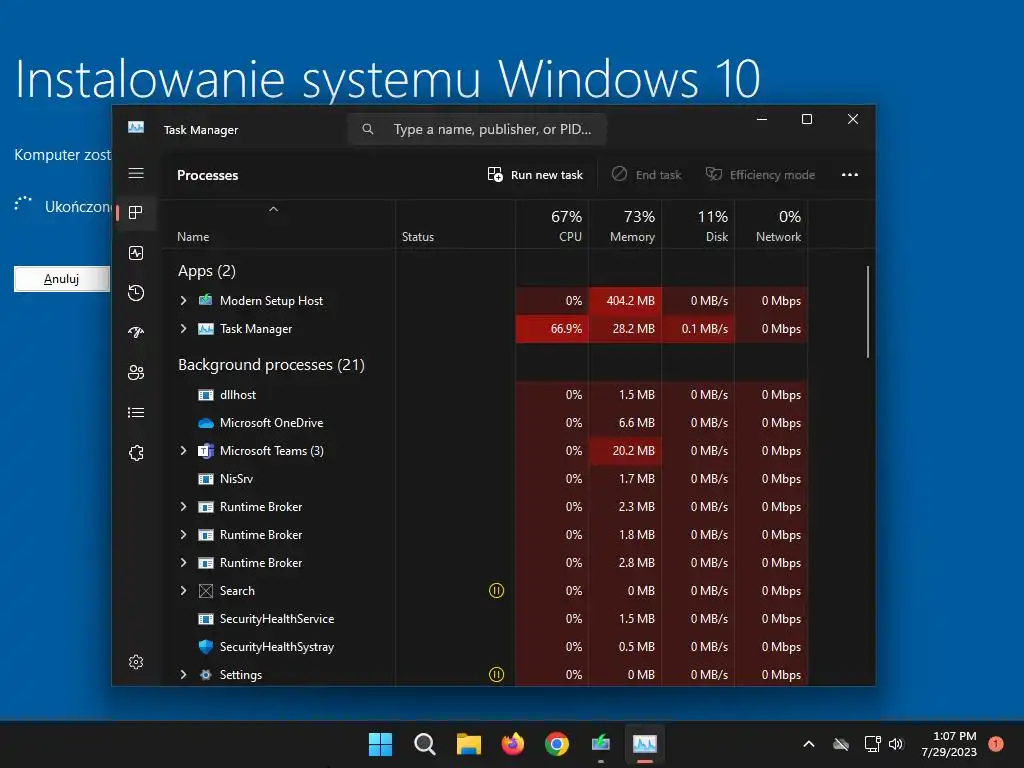Screen dimensions: 1024x768
Task: Expand the first Runtime Broker entry
Action: [x=184, y=506]
